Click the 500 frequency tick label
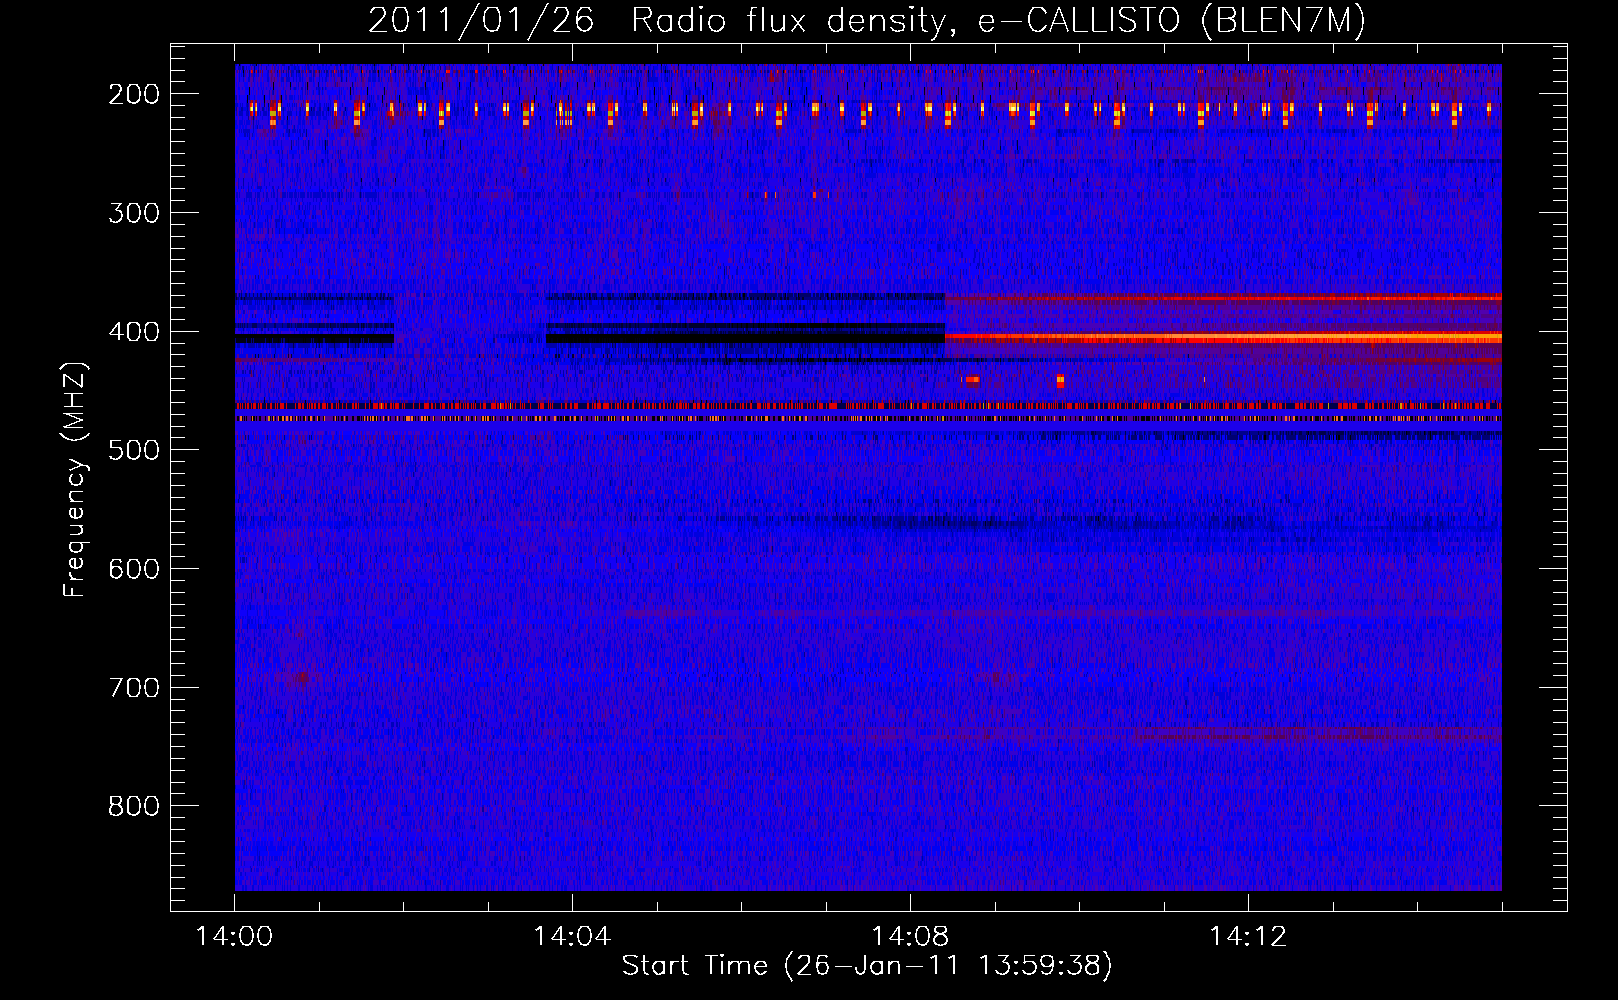This screenshot has width=1618, height=1000. 133,450
